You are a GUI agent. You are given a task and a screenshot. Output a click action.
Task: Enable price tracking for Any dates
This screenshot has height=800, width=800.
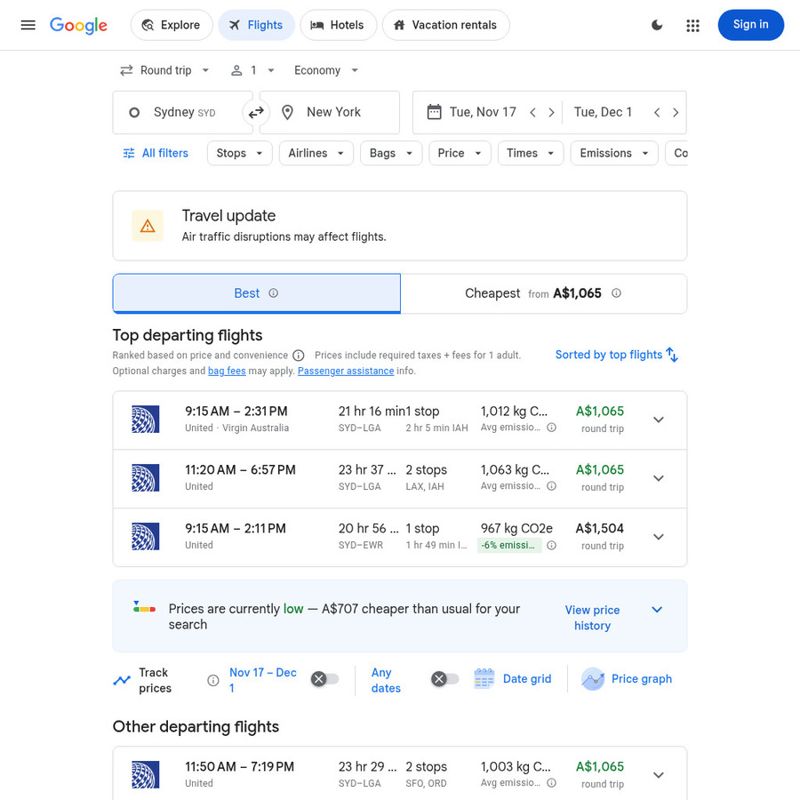point(445,679)
